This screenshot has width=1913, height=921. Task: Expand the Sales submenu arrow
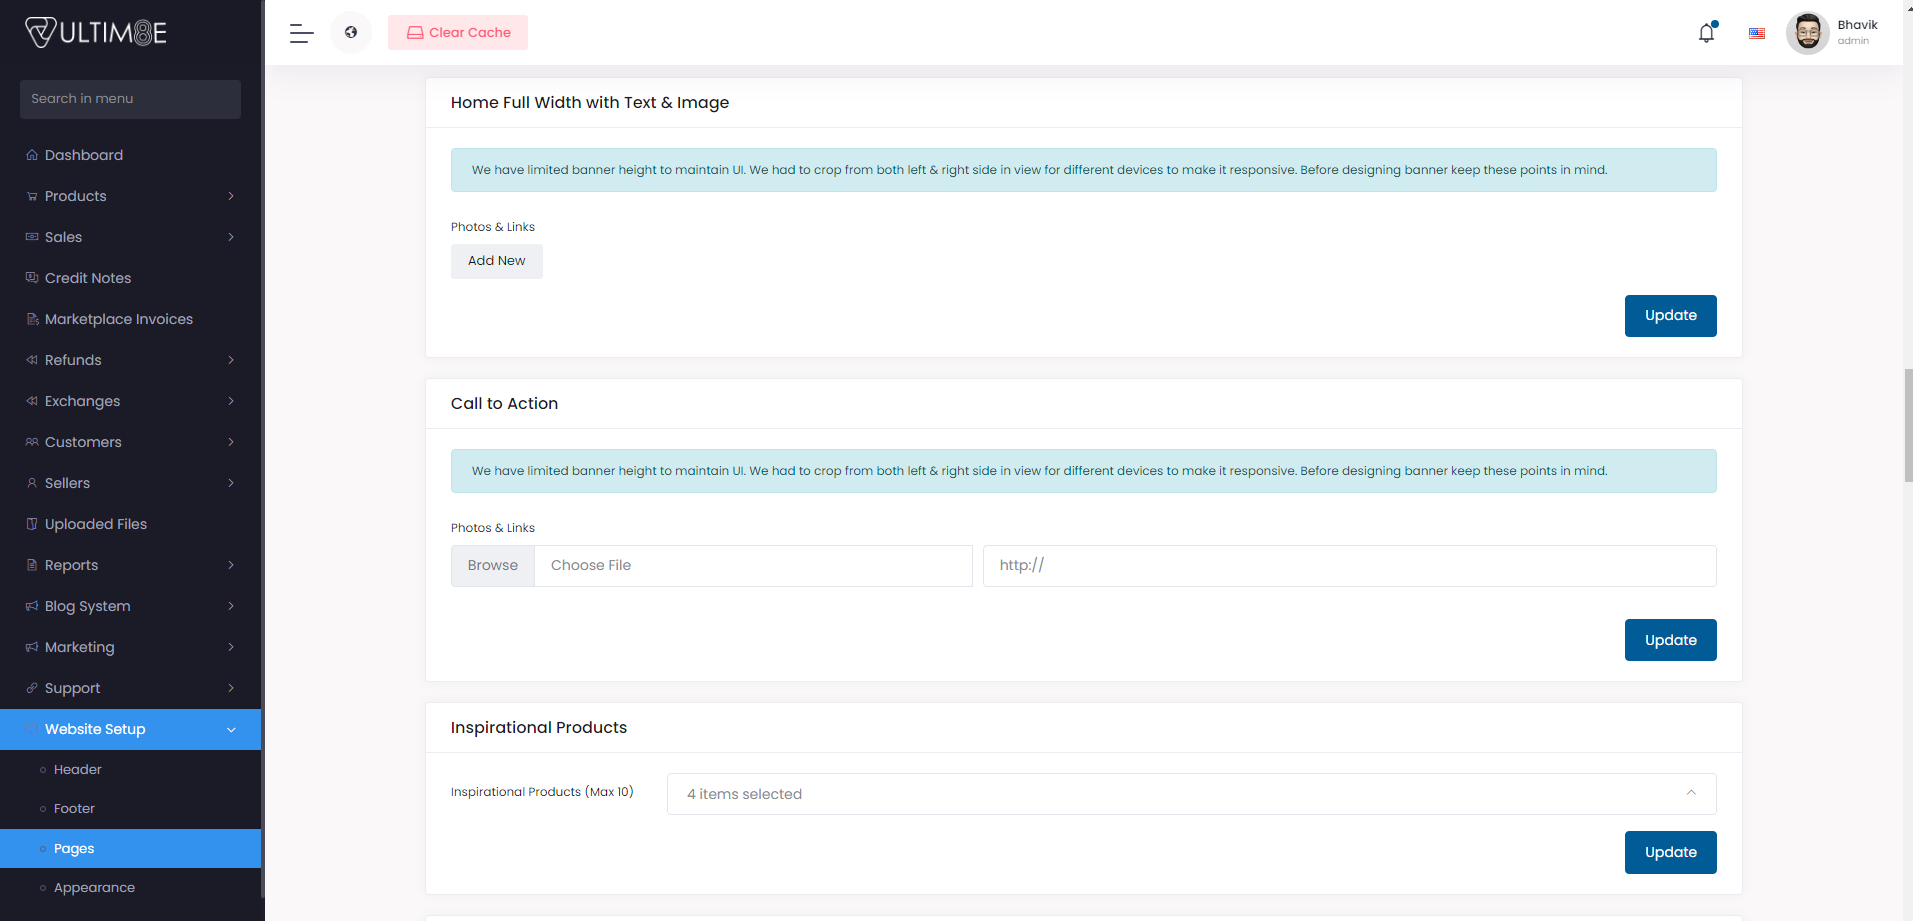[231, 237]
